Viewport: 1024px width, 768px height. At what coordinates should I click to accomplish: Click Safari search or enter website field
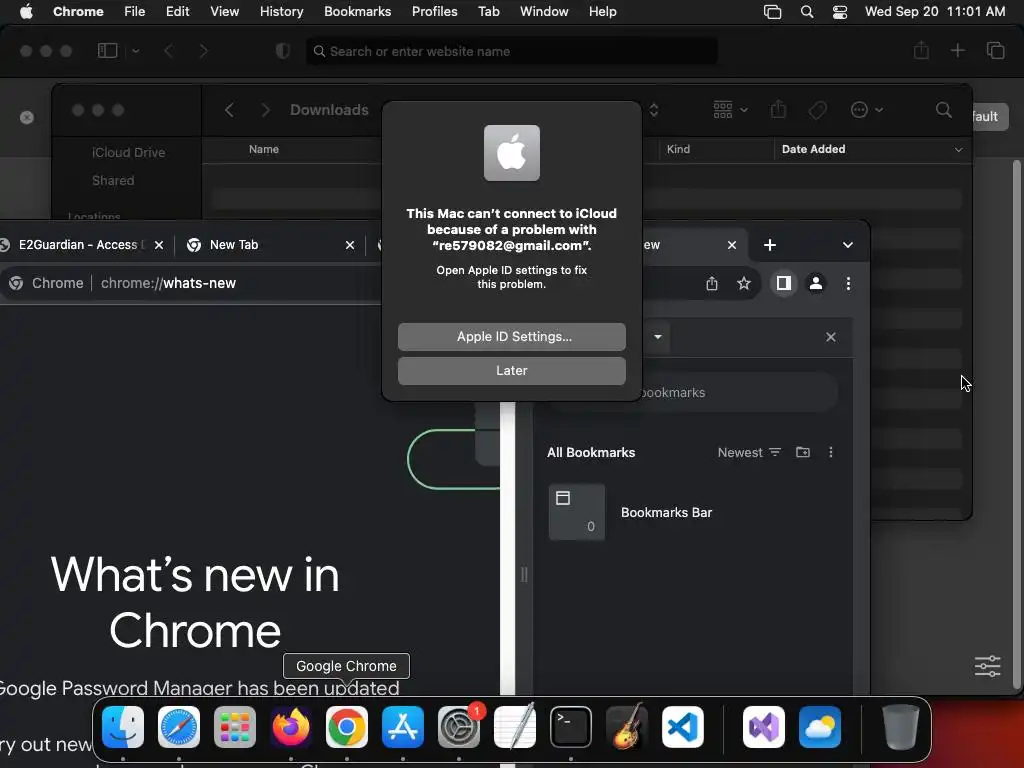tap(511, 51)
